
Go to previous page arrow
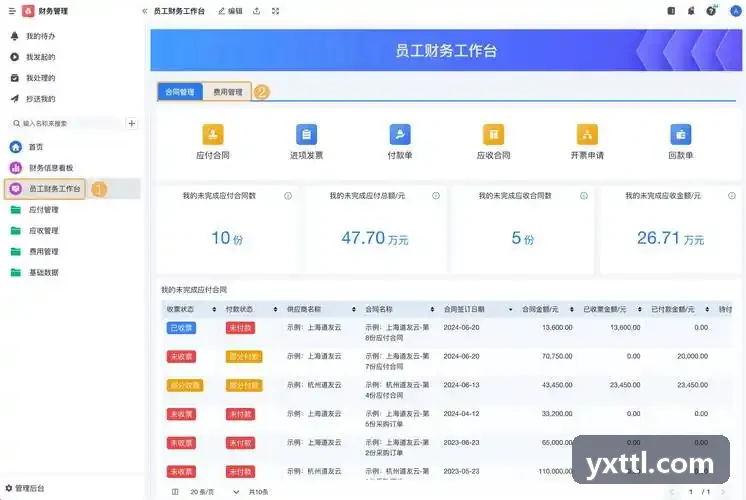click(672, 492)
